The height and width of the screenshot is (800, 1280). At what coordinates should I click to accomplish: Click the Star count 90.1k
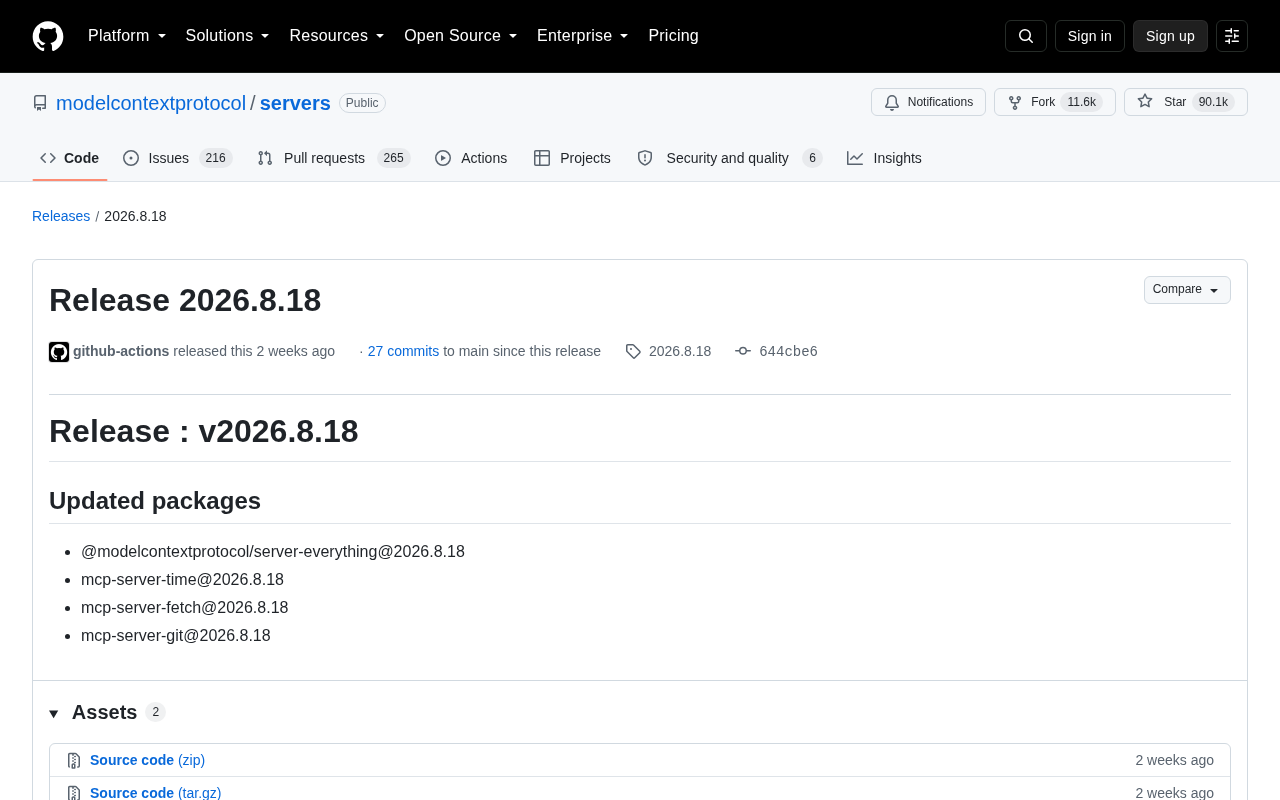coord(1213,102)
